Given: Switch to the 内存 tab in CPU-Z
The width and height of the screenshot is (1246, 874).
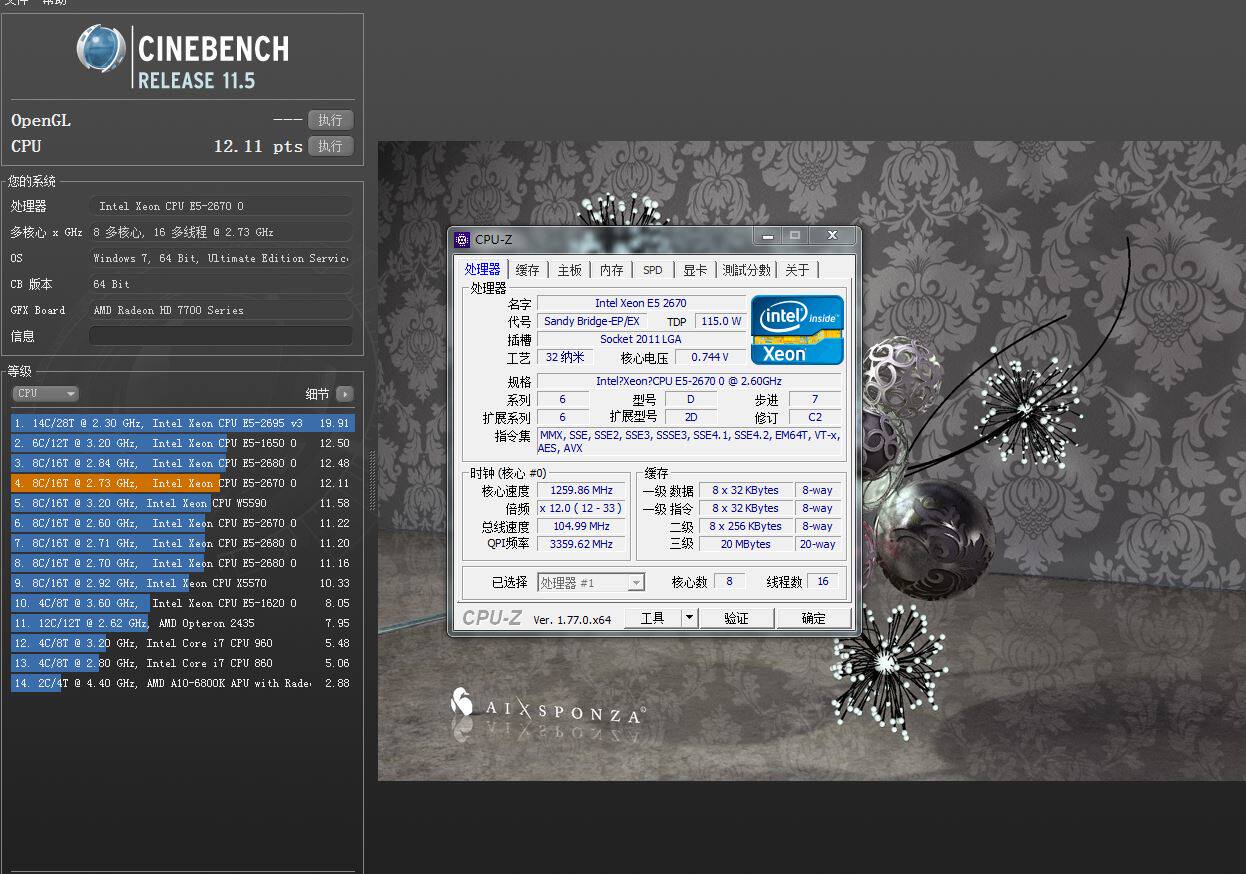Looking at the screenshot, I should coord(612,270).
